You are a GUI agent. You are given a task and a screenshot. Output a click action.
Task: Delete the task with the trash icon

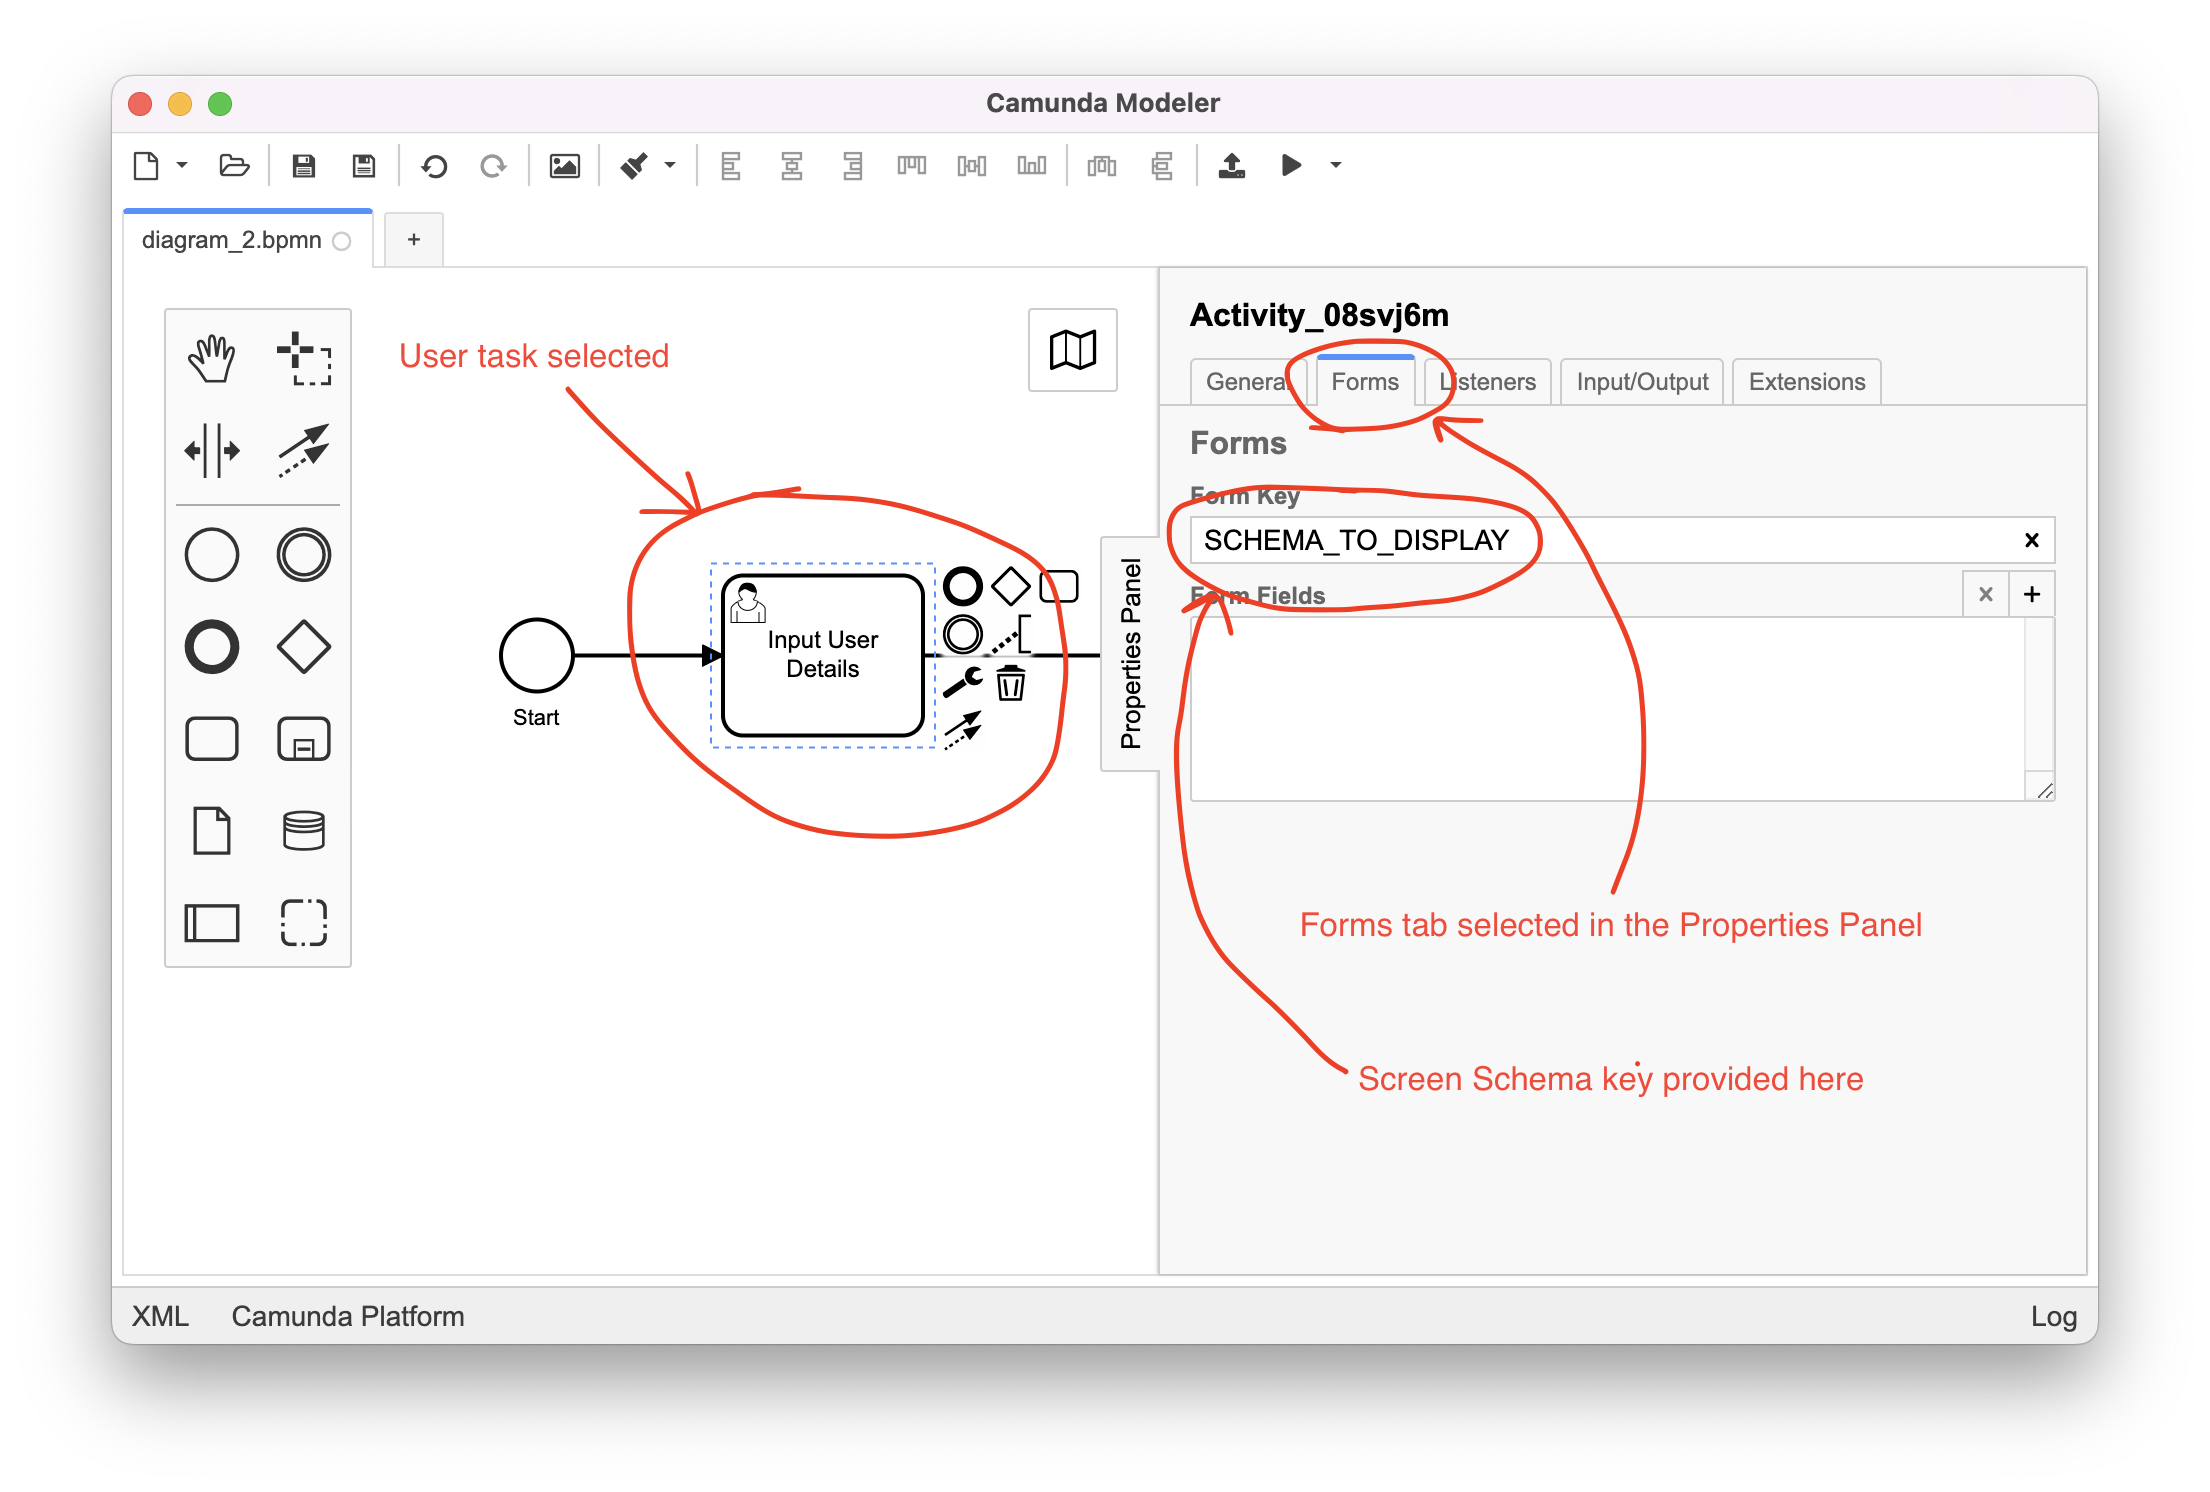pos(1011,683)
